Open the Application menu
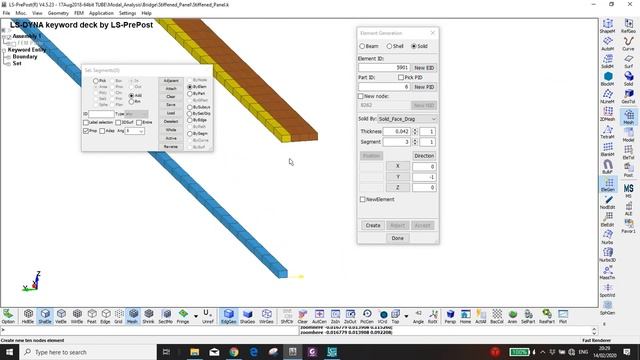640x360 pixels. coord(101,13)
